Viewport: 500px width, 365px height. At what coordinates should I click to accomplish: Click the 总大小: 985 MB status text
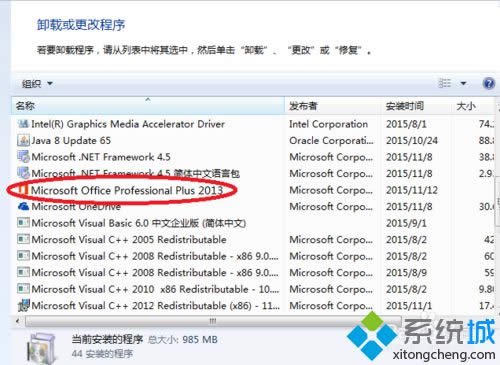point(183,340)
